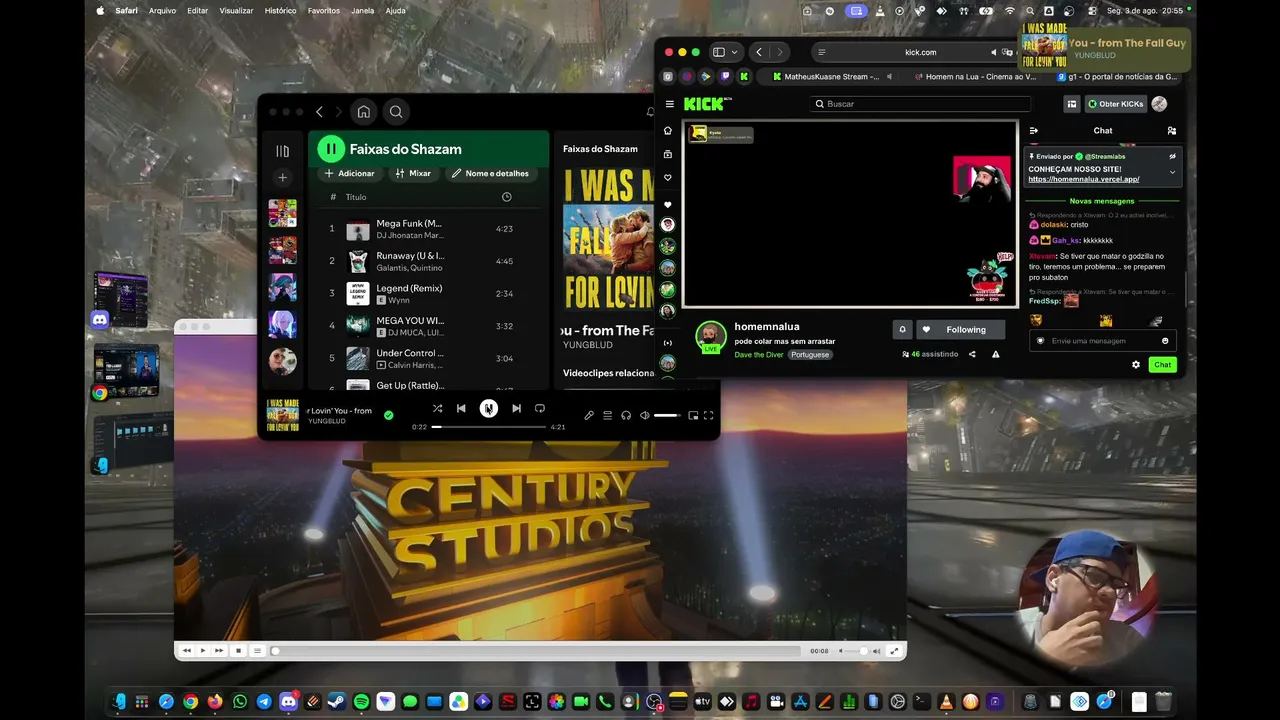Open Kick profile avatar menu
The image size is (1280, 720).
[1159, 104]
